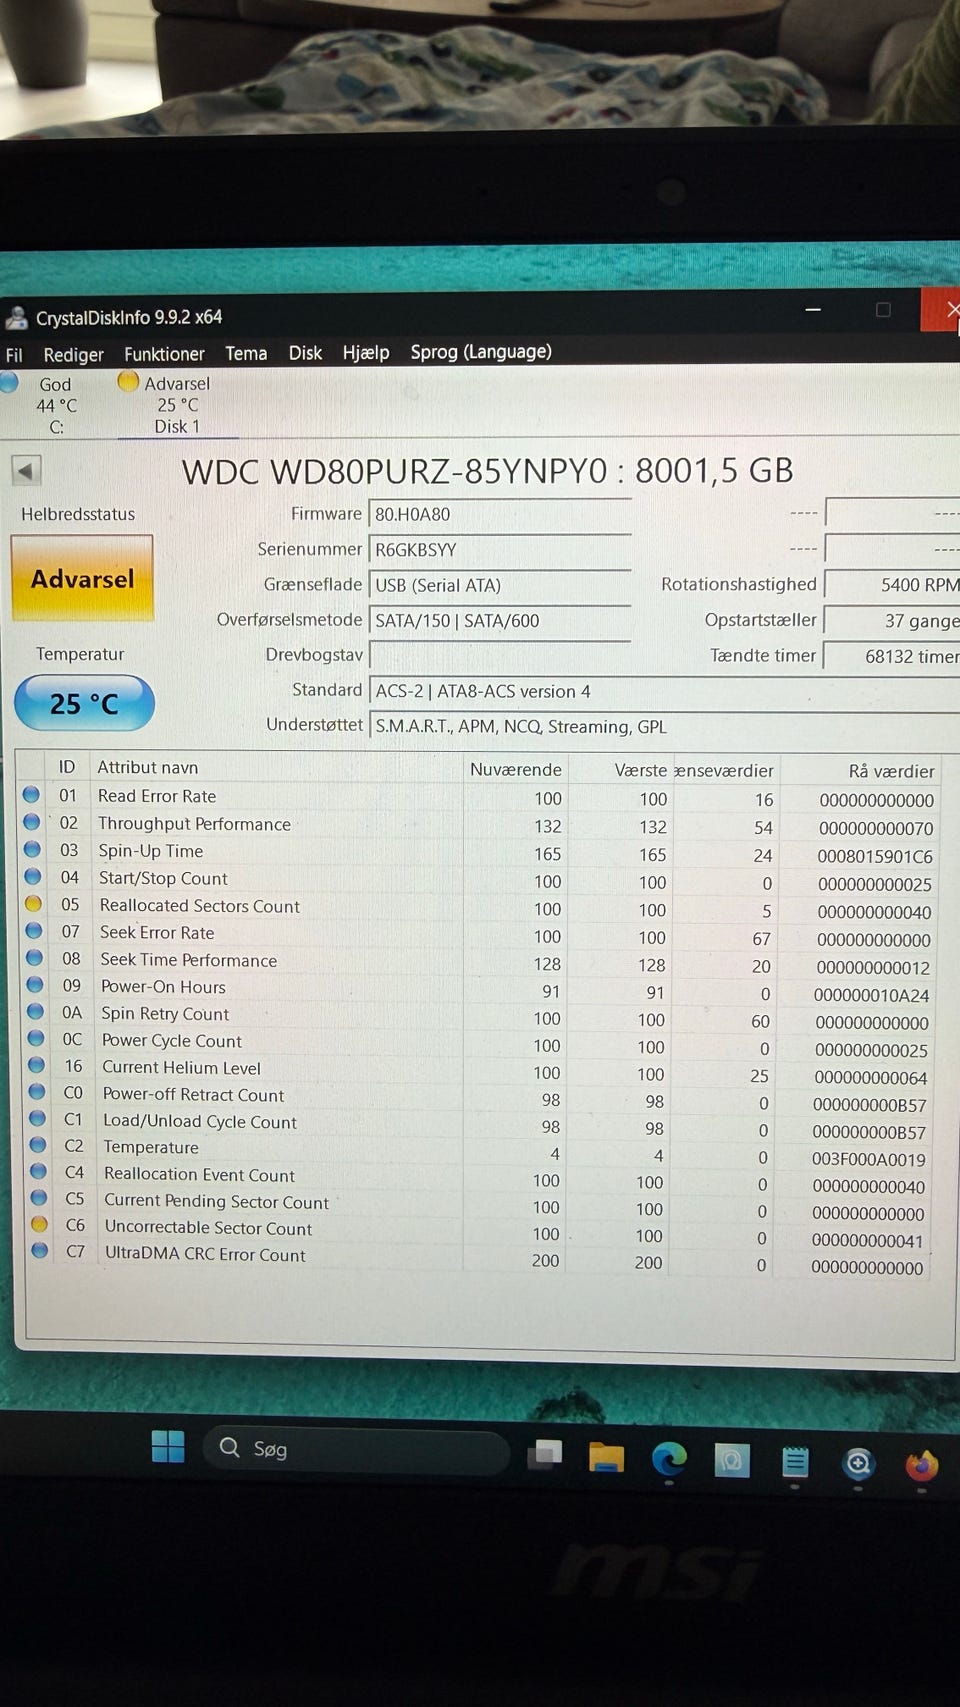Open the Sprog (Language) menu
This screenshot has height=1707, width=960.
point(481,352)
